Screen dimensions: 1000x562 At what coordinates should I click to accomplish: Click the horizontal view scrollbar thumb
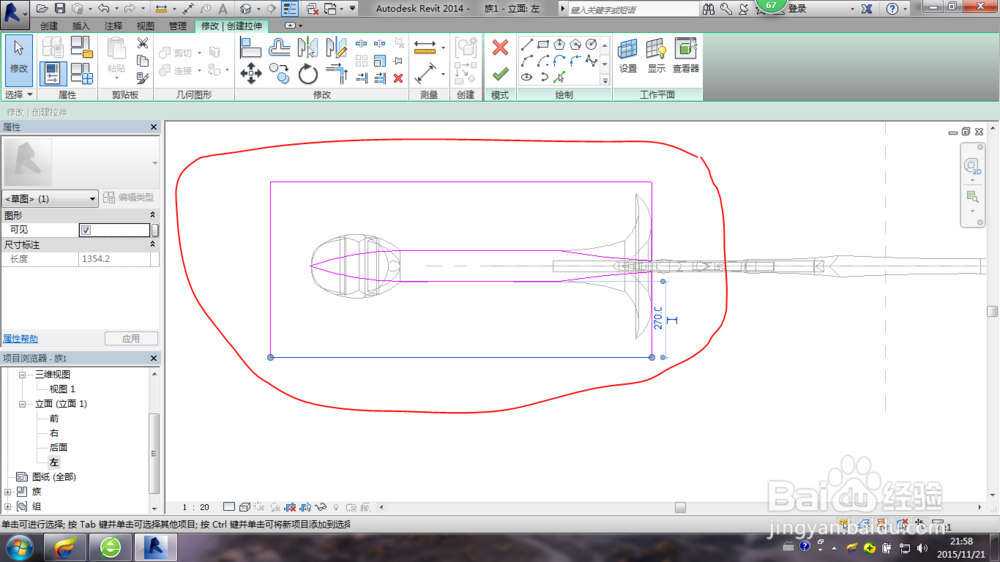coord(680,508)
